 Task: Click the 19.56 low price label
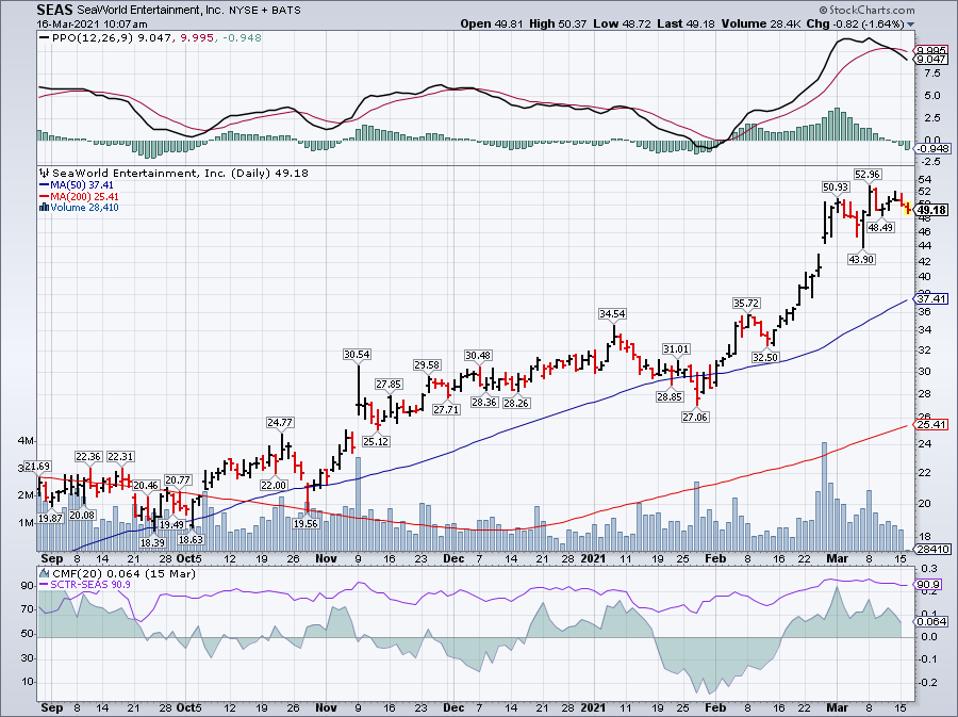305,523
